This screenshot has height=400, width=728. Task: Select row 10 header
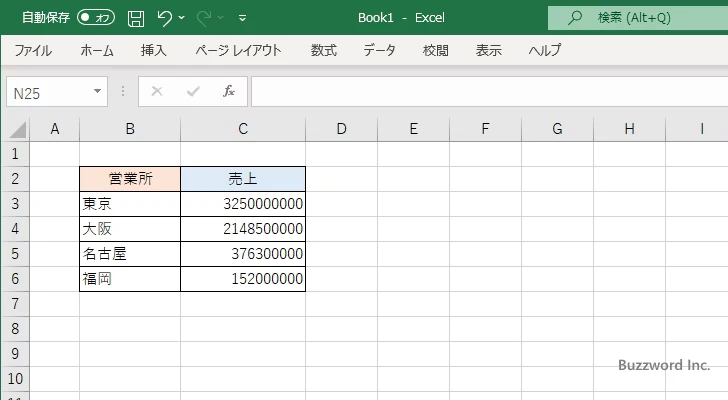point(15,379)
